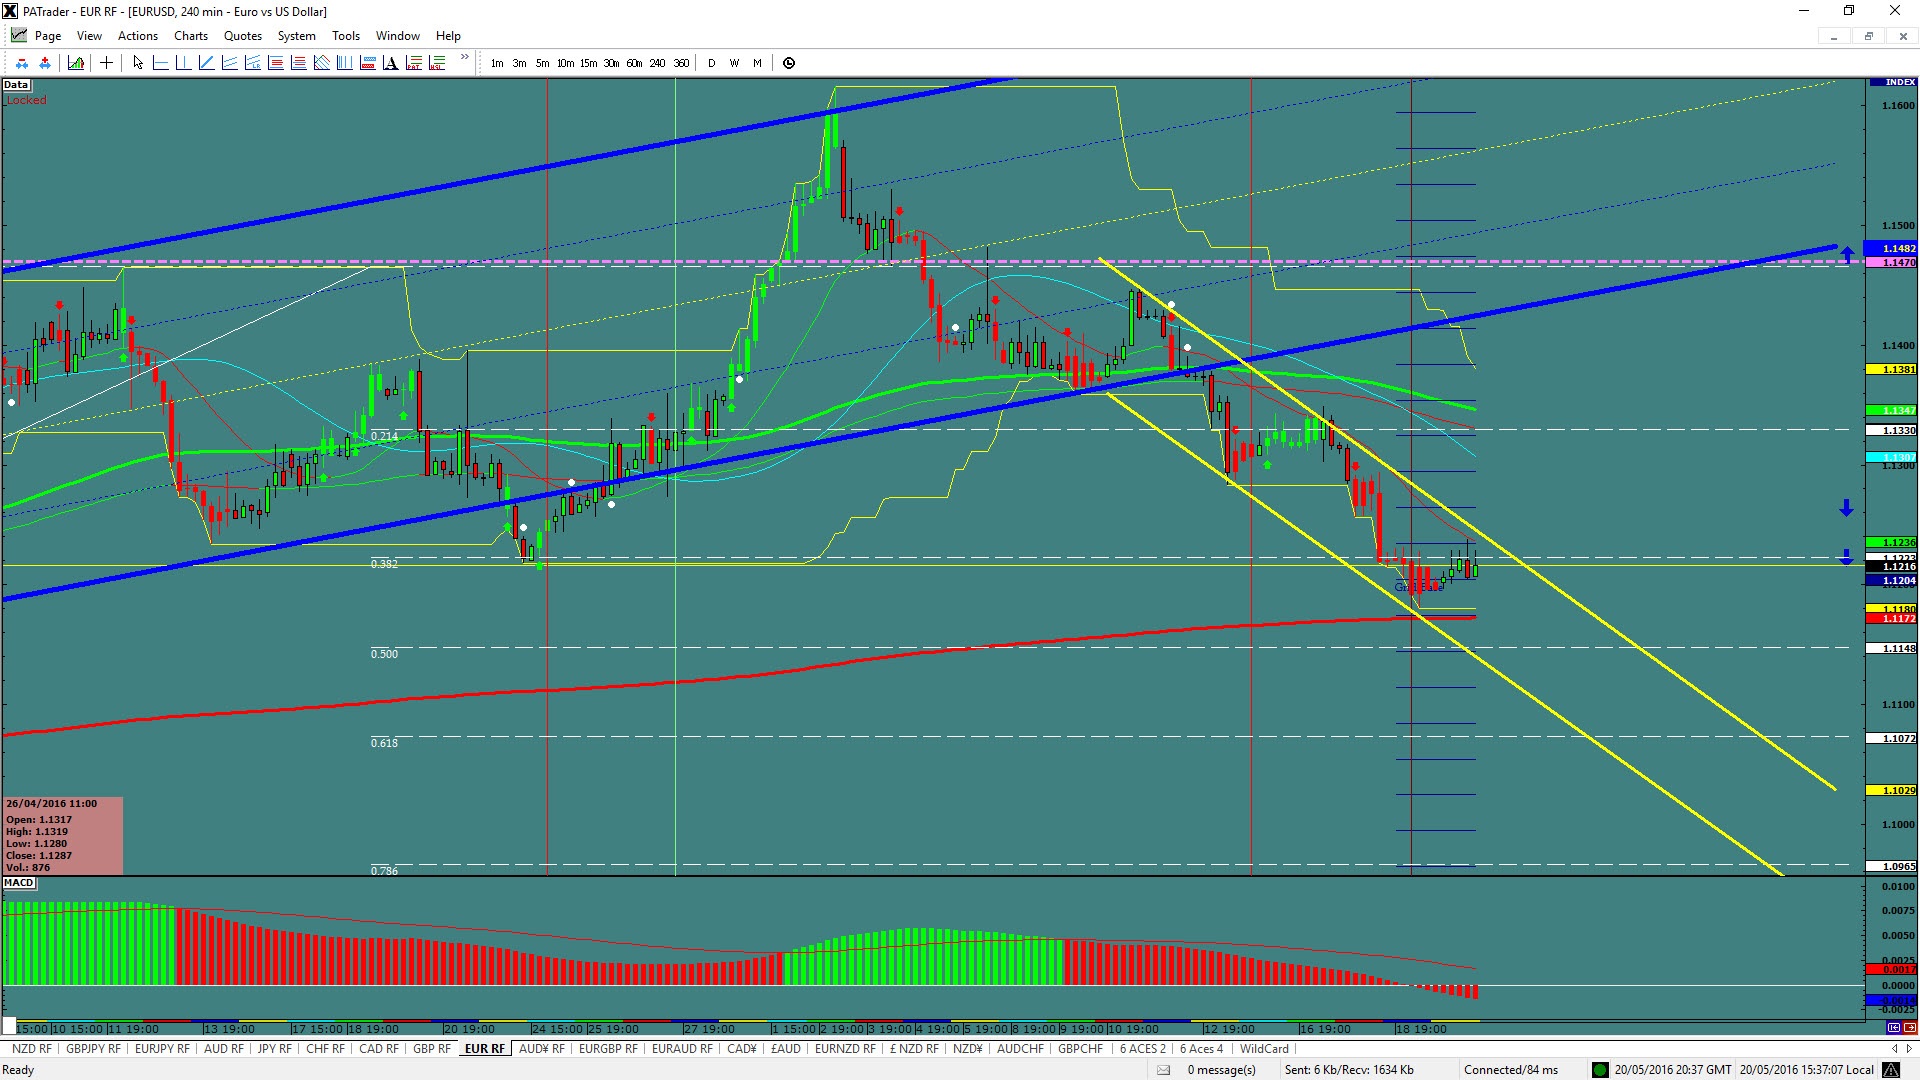Switch chart to 5m timeframe

pyautogui.click(x=542, y=63)
